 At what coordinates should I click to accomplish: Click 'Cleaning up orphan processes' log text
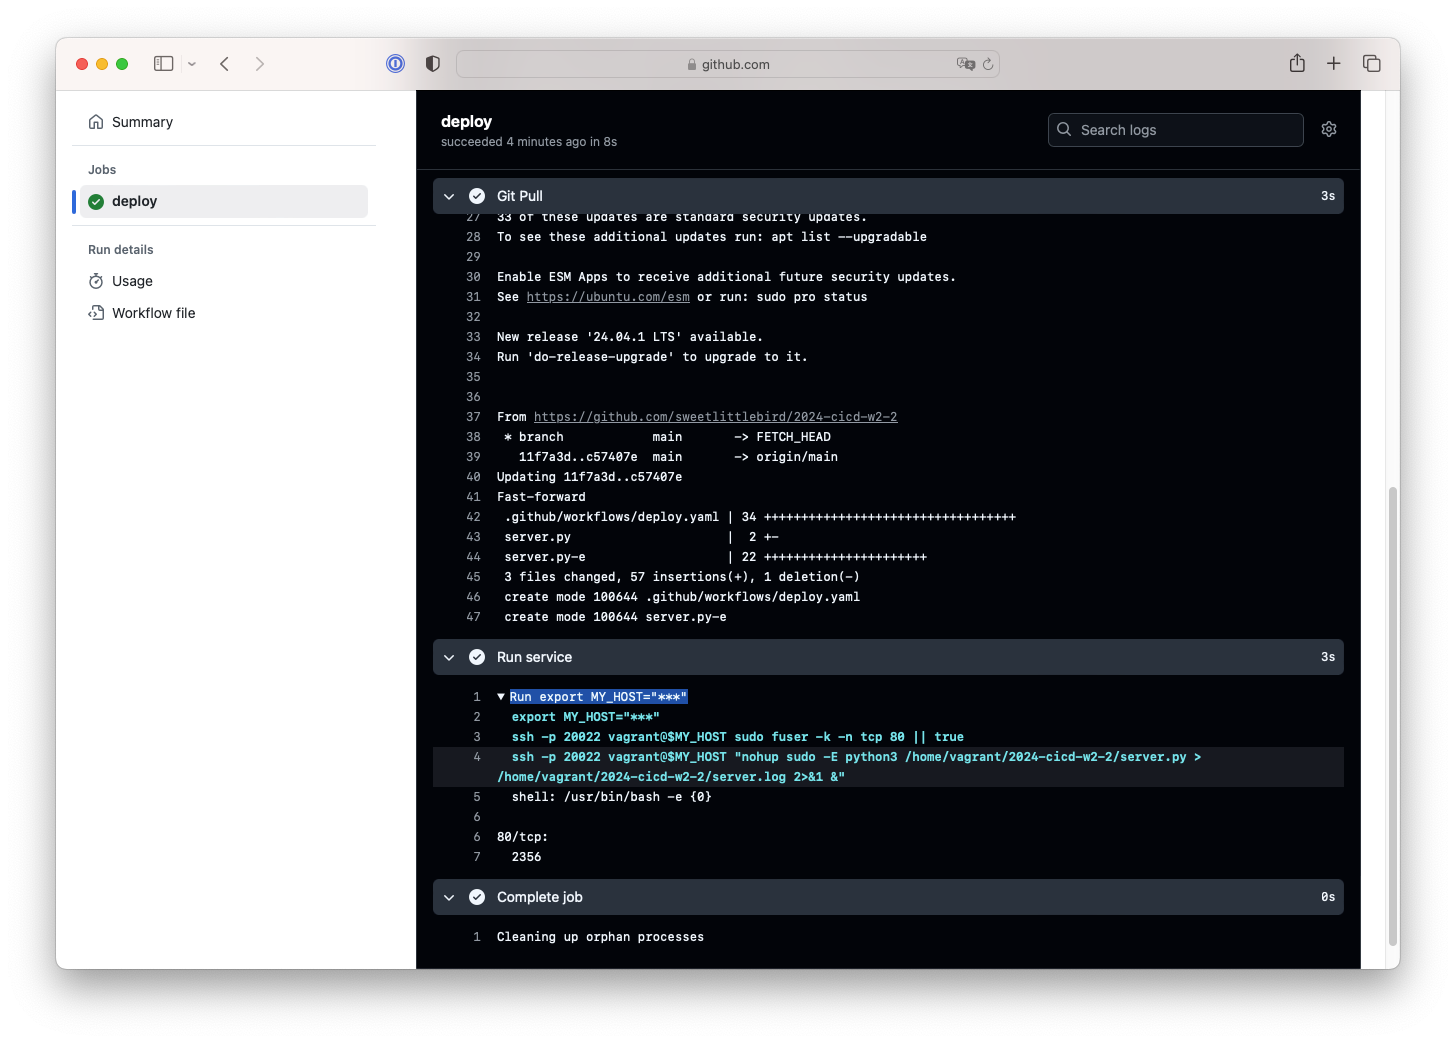[600, 937]
